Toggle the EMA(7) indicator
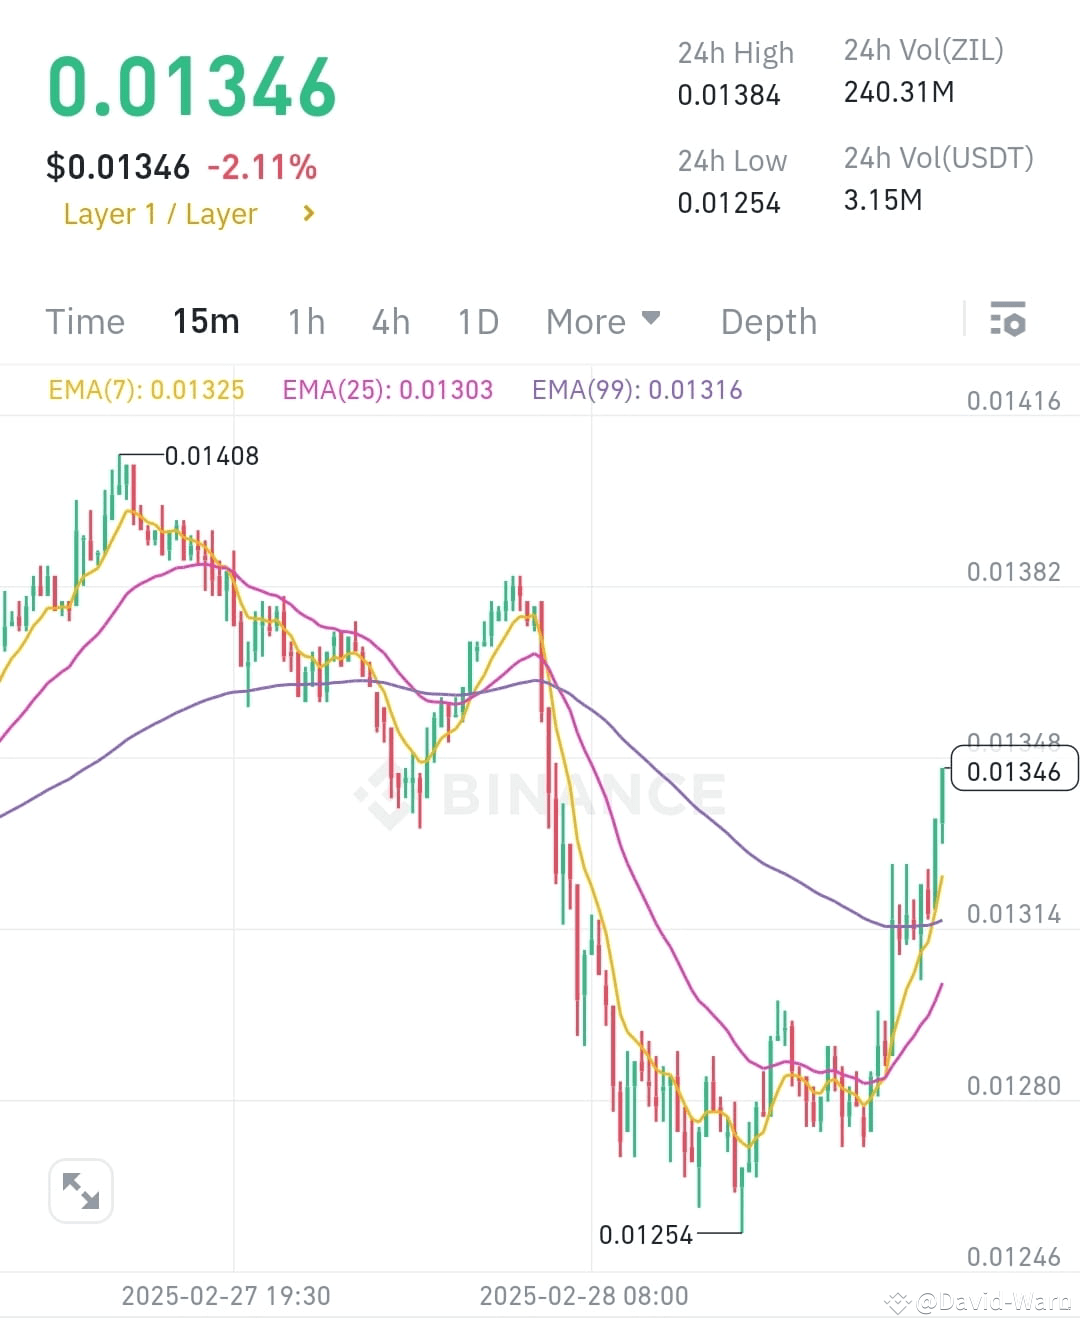The image size is (1080, 1324). click(146, 390)
